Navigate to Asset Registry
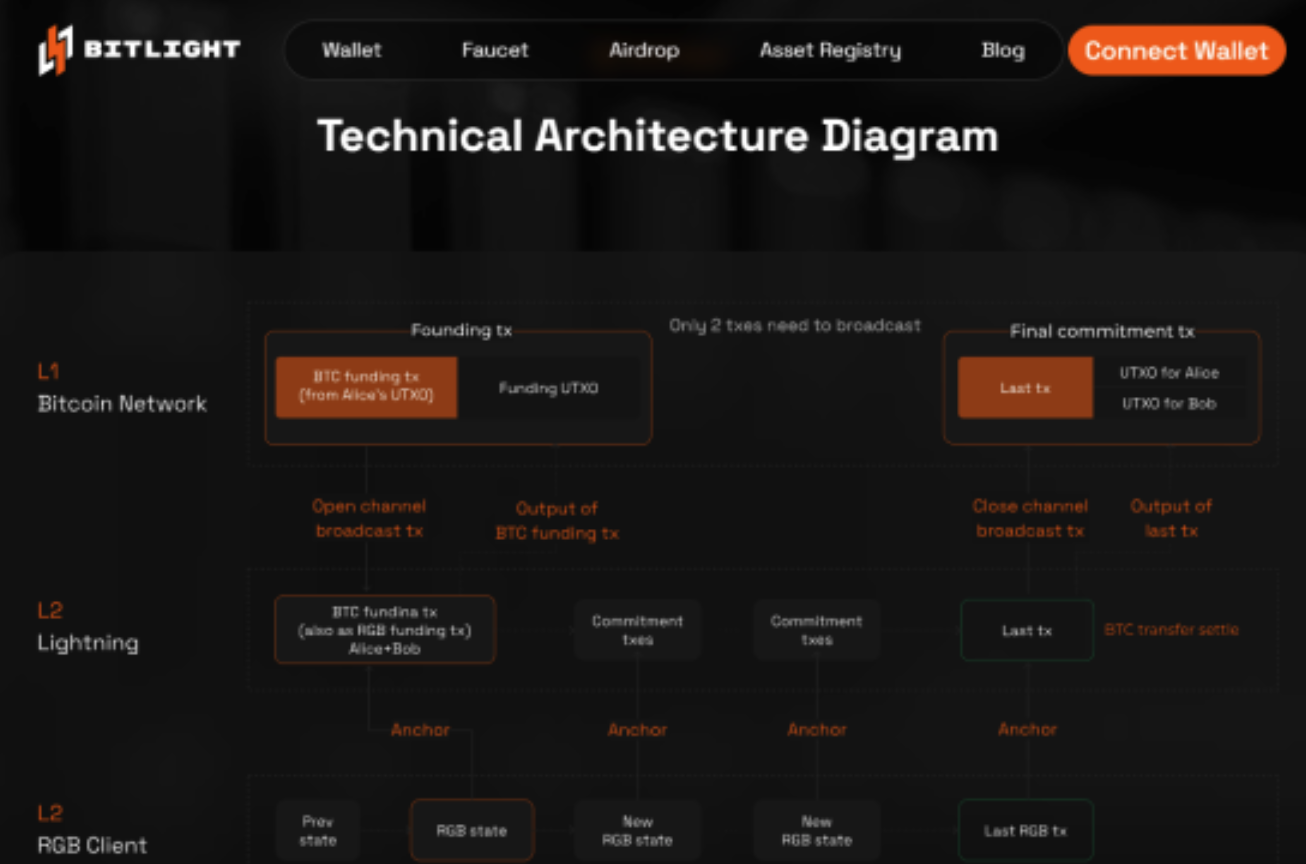This screenshot has width=1306, height=864. click(830, 50)
